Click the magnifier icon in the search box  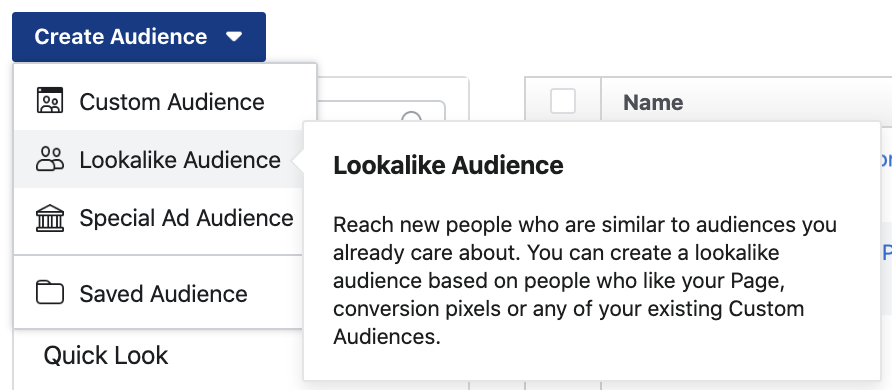click(411, 118)
